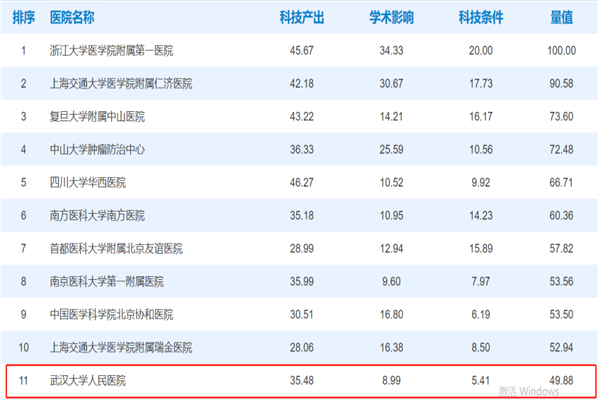Click value 30.51 in 科技产出

(302, 315)
